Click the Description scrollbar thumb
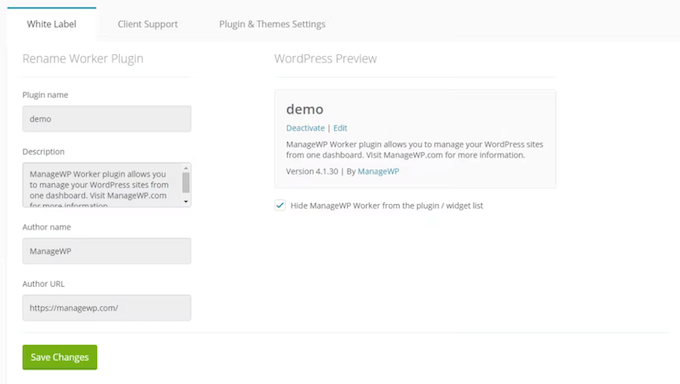Screen dimensions: 680x384 [186, 182]
